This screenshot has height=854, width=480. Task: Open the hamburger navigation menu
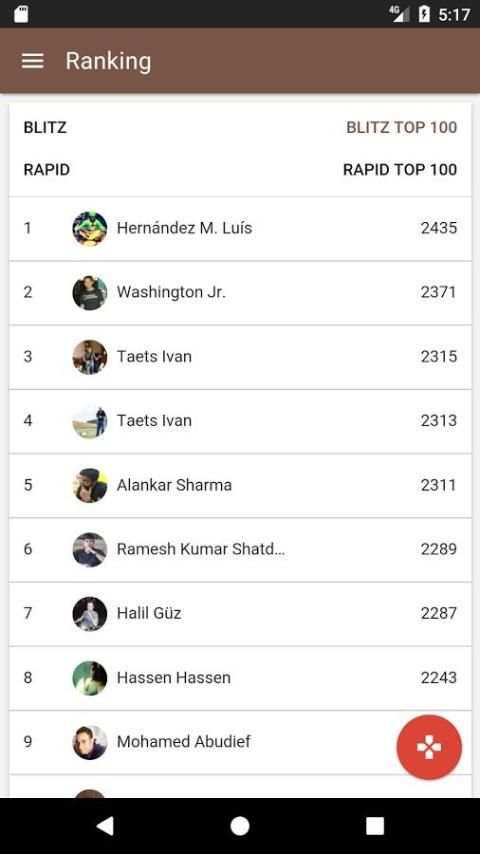click(33, 60)
